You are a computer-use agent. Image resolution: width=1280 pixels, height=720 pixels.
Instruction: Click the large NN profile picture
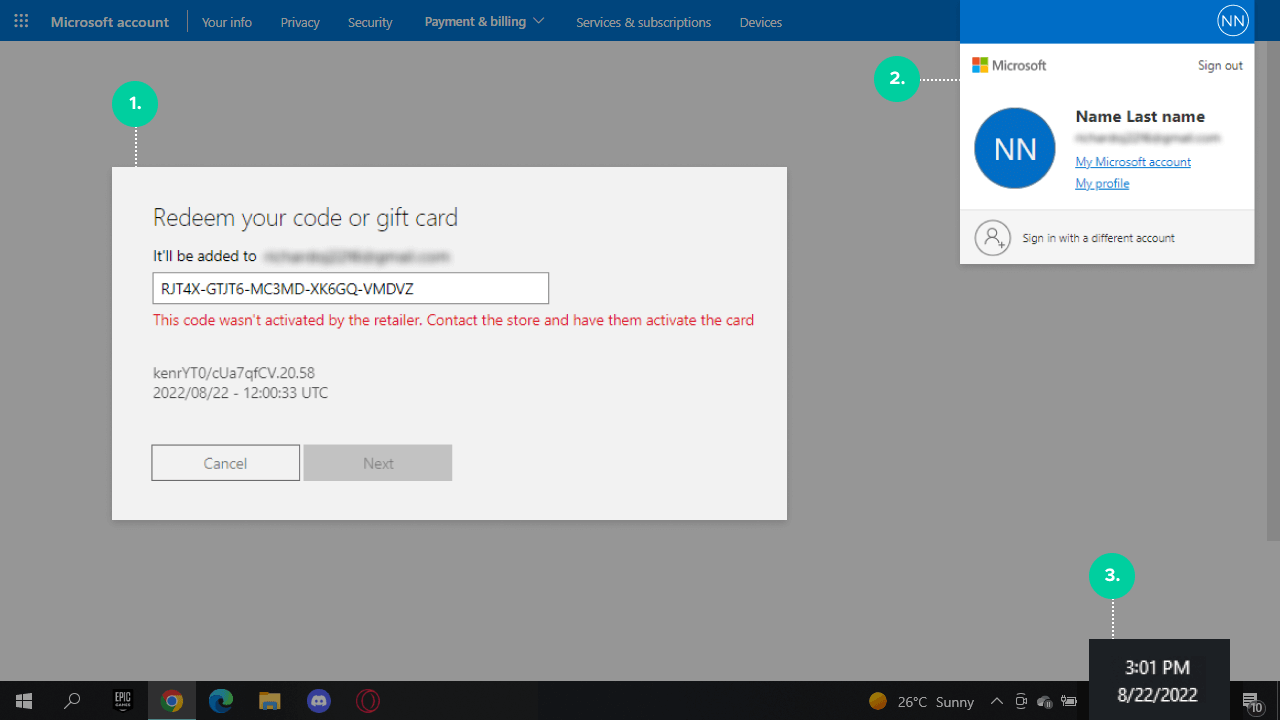1015,148
